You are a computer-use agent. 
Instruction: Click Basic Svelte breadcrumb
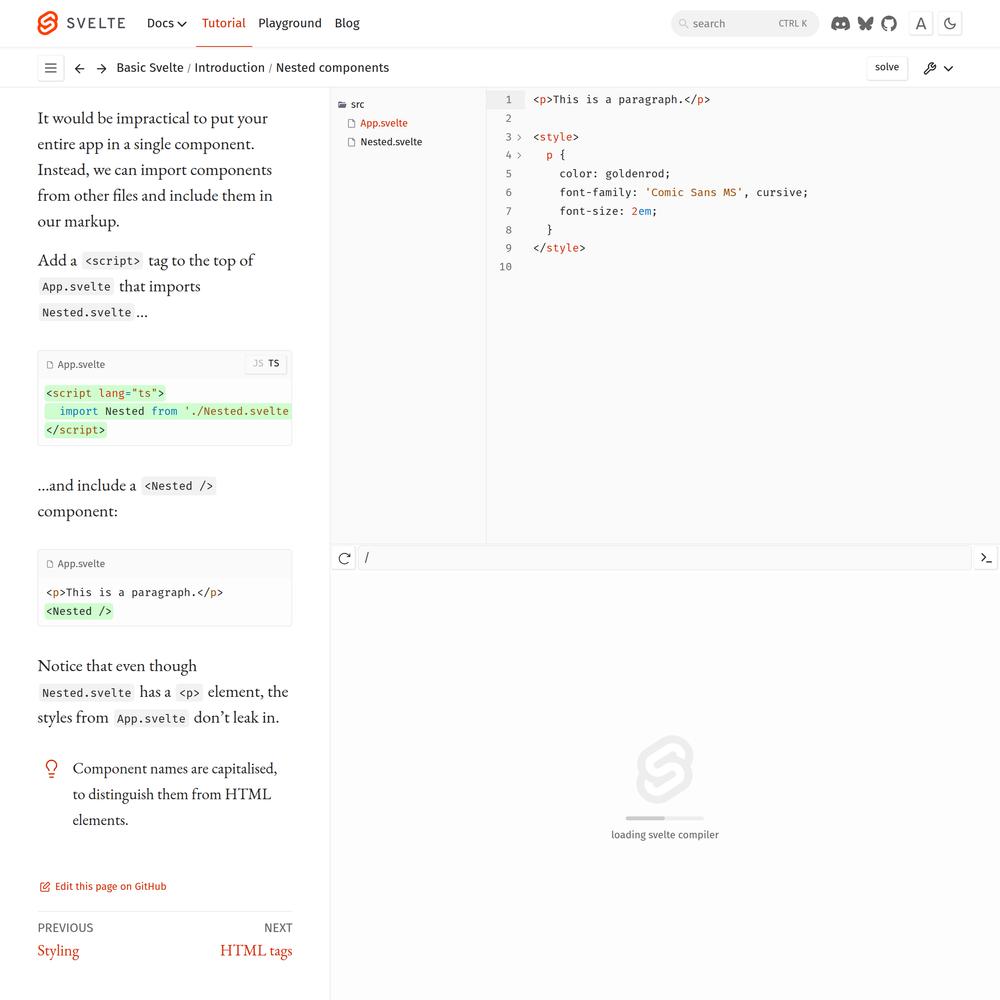pyautogui.click(x=150, y=68)
